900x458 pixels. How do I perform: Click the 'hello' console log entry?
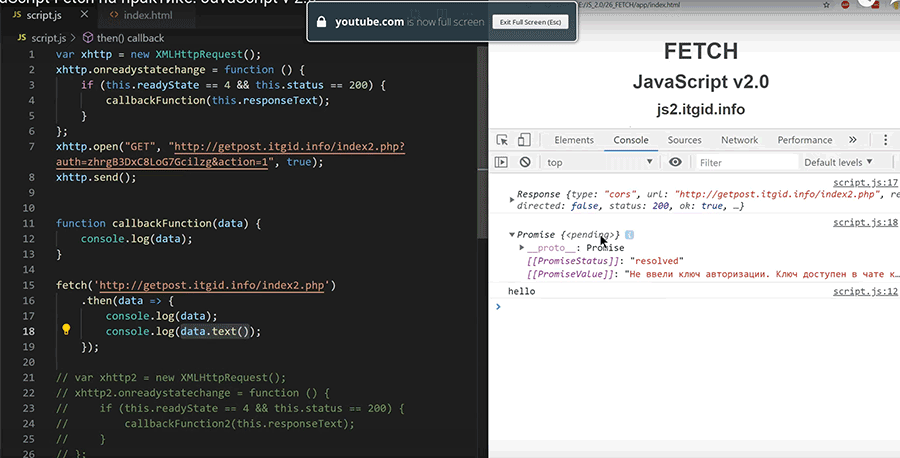(521, 292)
